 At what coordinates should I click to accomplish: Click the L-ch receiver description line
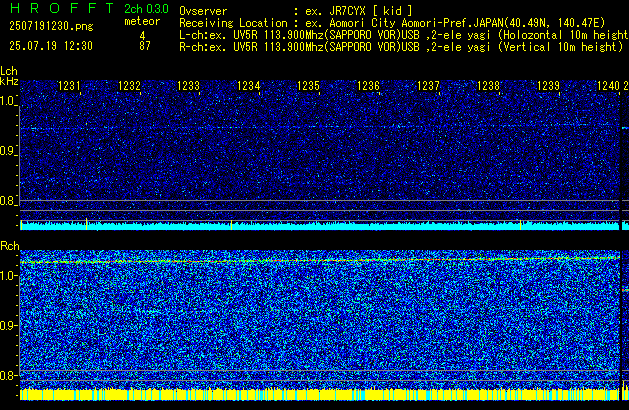[404, 35]
